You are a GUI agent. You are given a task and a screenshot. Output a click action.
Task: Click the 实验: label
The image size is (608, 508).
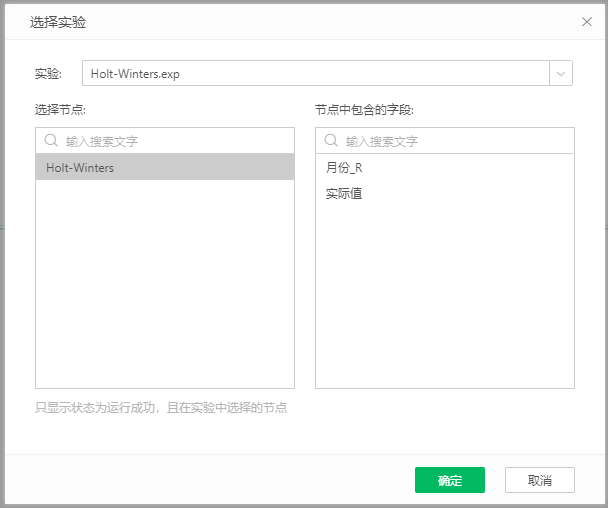pyautogui.click(x=48, y=74)
